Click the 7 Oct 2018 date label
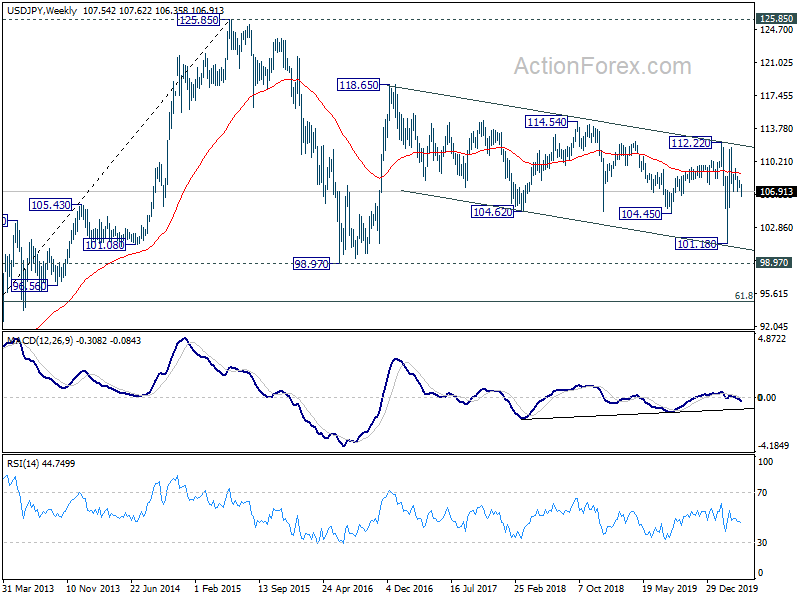 (602, 588)
